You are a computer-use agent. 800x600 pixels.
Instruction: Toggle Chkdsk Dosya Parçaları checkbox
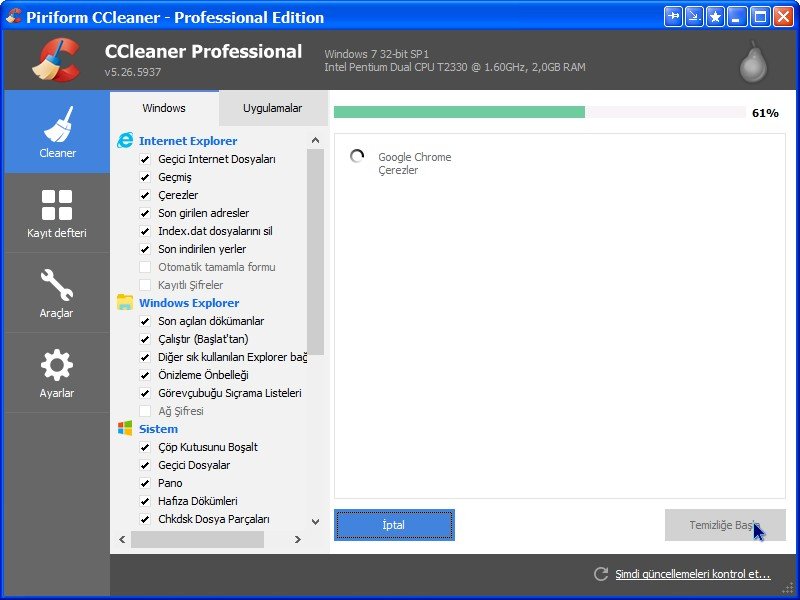(x=145, y=519)
